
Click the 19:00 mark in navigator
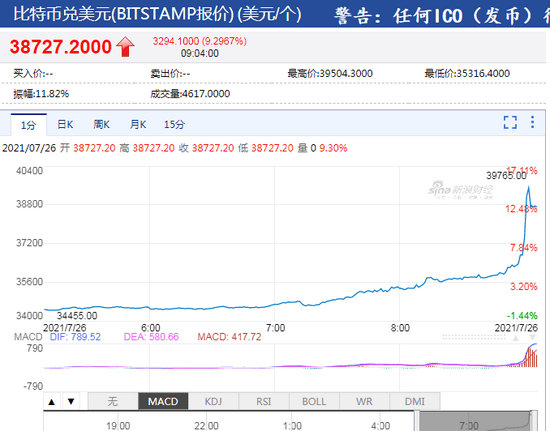tap(118, 426)
